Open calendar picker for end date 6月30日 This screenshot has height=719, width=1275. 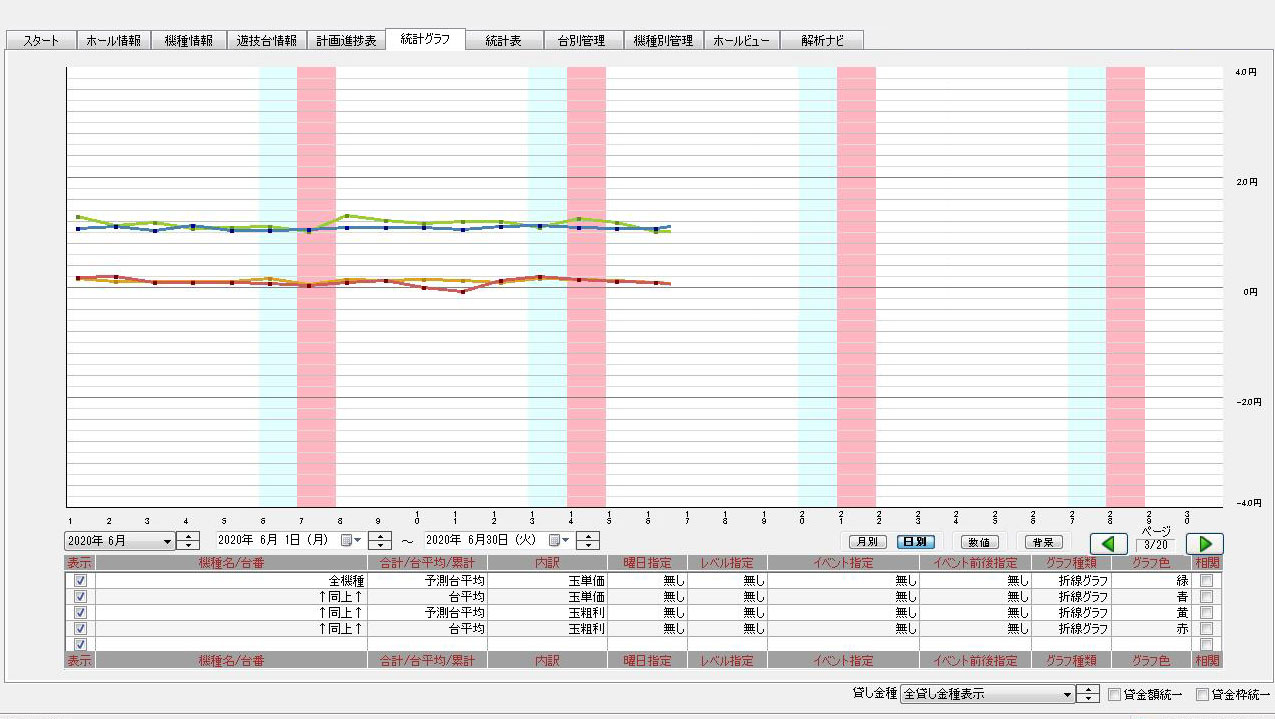click(559, 541)
